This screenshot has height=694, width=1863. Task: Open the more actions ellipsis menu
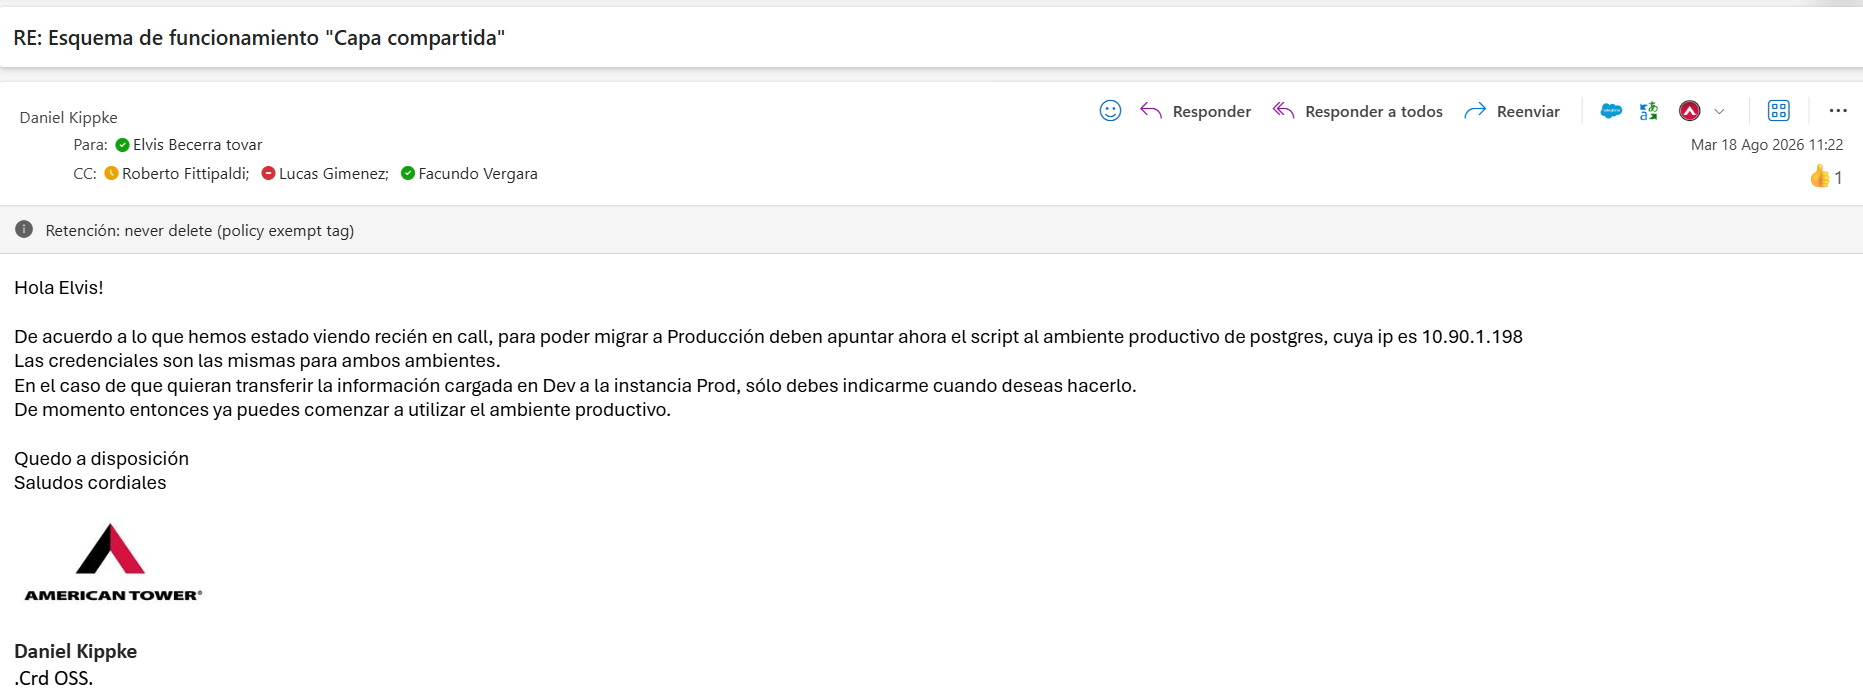coord(1838,111)
